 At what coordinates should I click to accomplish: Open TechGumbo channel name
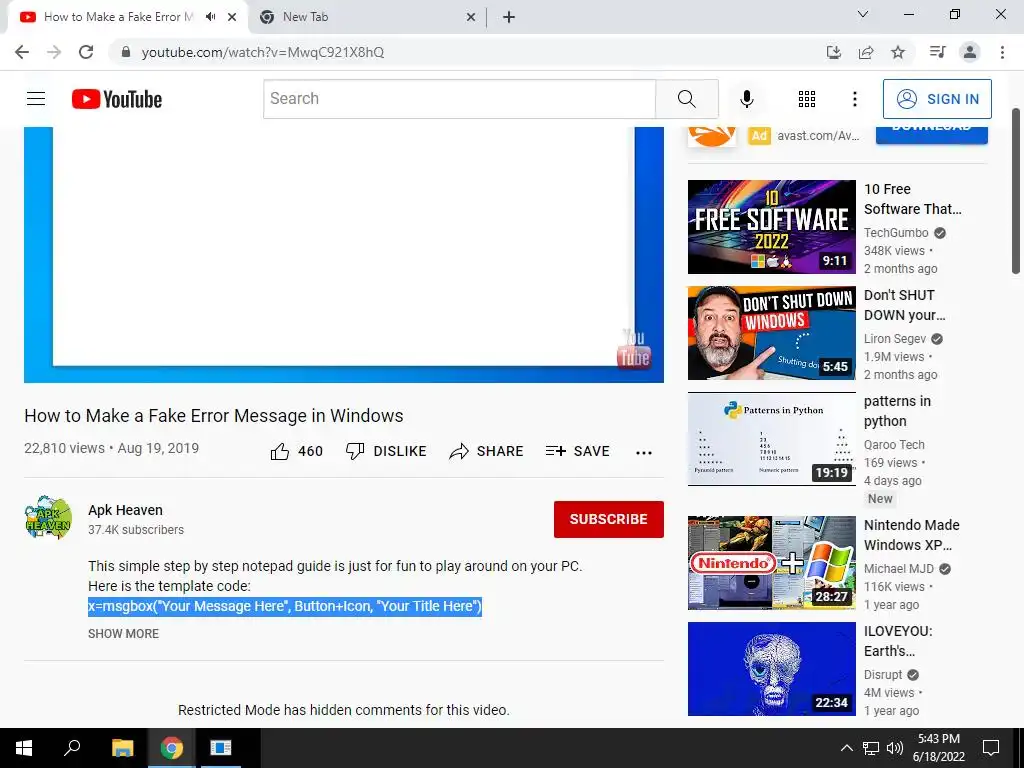pyautogui.click(x=896, y=232)
